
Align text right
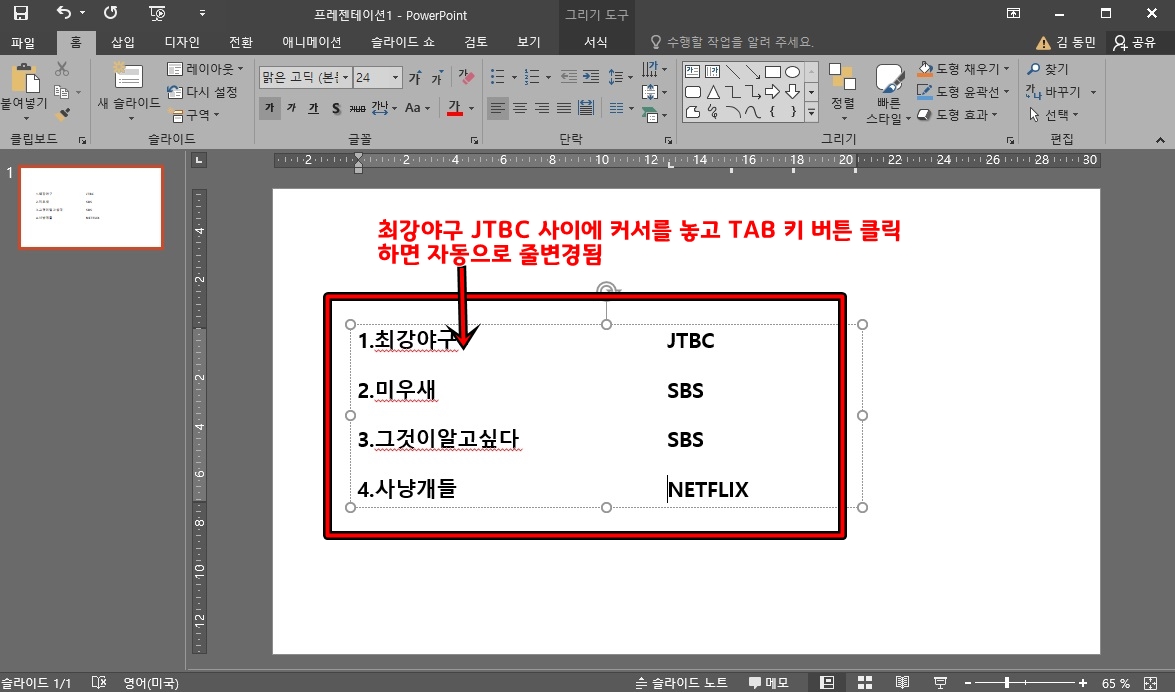542,108
